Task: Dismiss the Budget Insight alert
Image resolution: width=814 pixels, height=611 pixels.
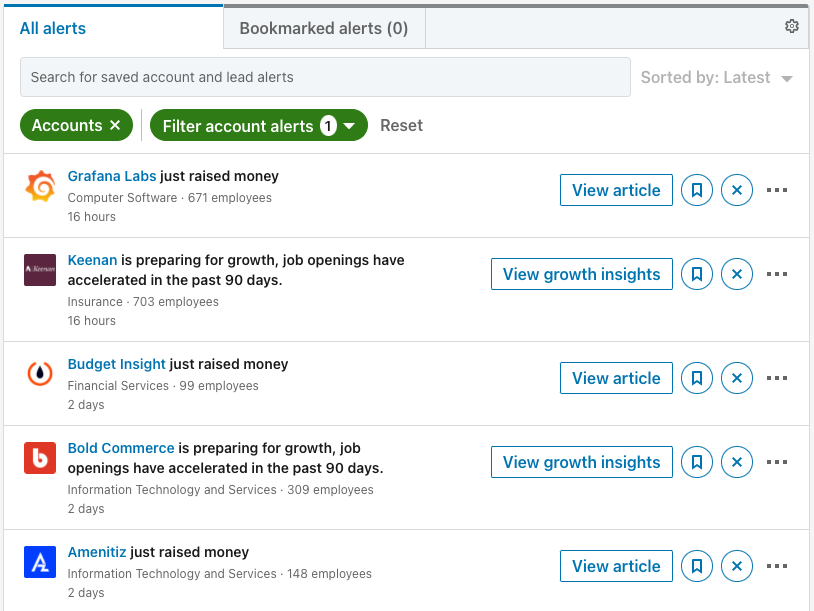Action: click(x=737, y=378)
